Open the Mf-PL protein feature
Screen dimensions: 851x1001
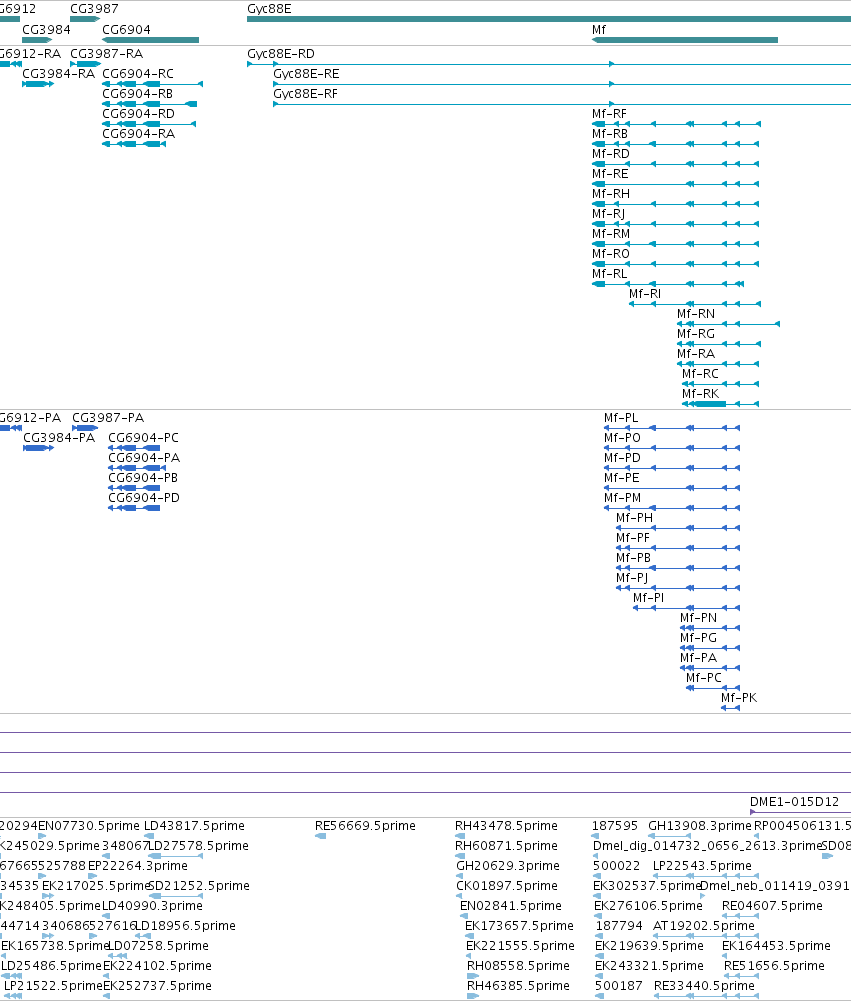coord(672,428)
